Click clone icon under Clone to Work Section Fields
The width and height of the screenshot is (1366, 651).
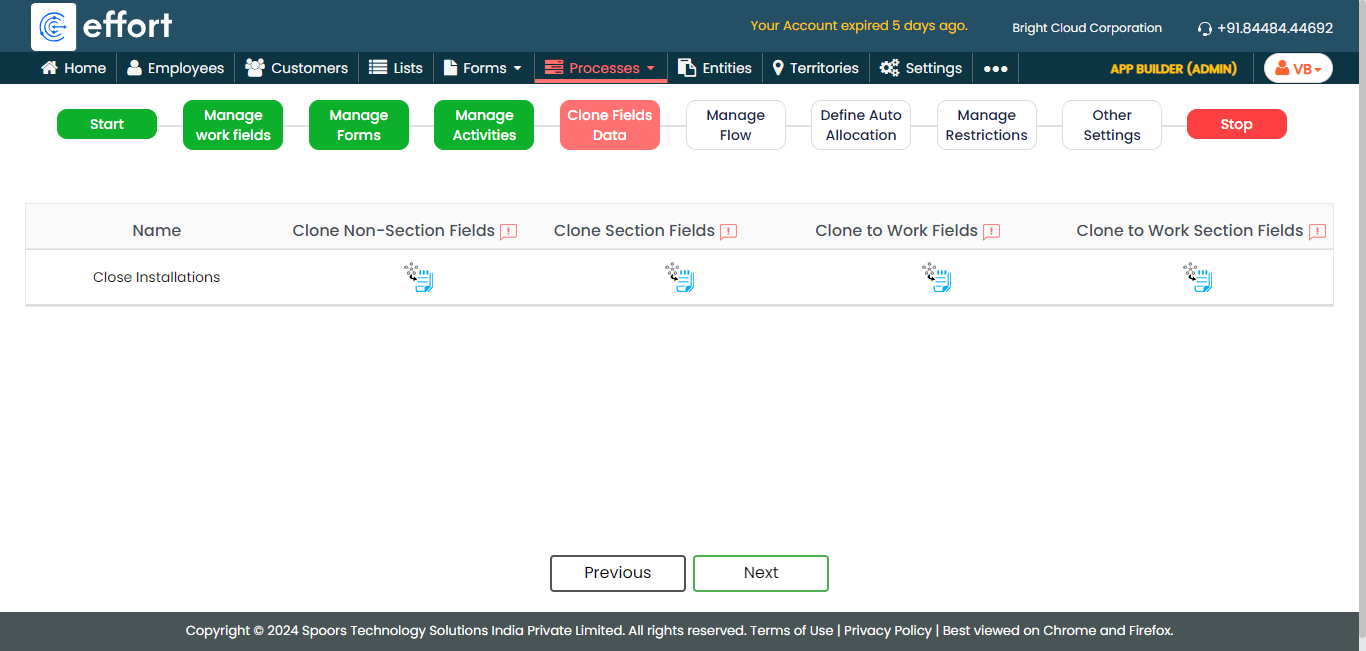(1197, 278)
